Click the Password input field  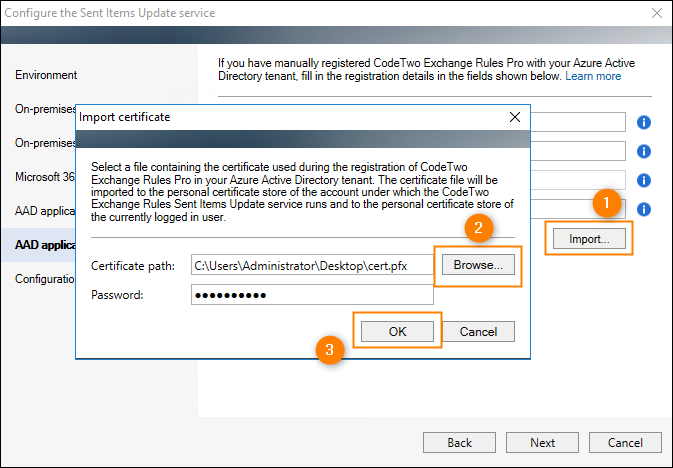point(312,295)
